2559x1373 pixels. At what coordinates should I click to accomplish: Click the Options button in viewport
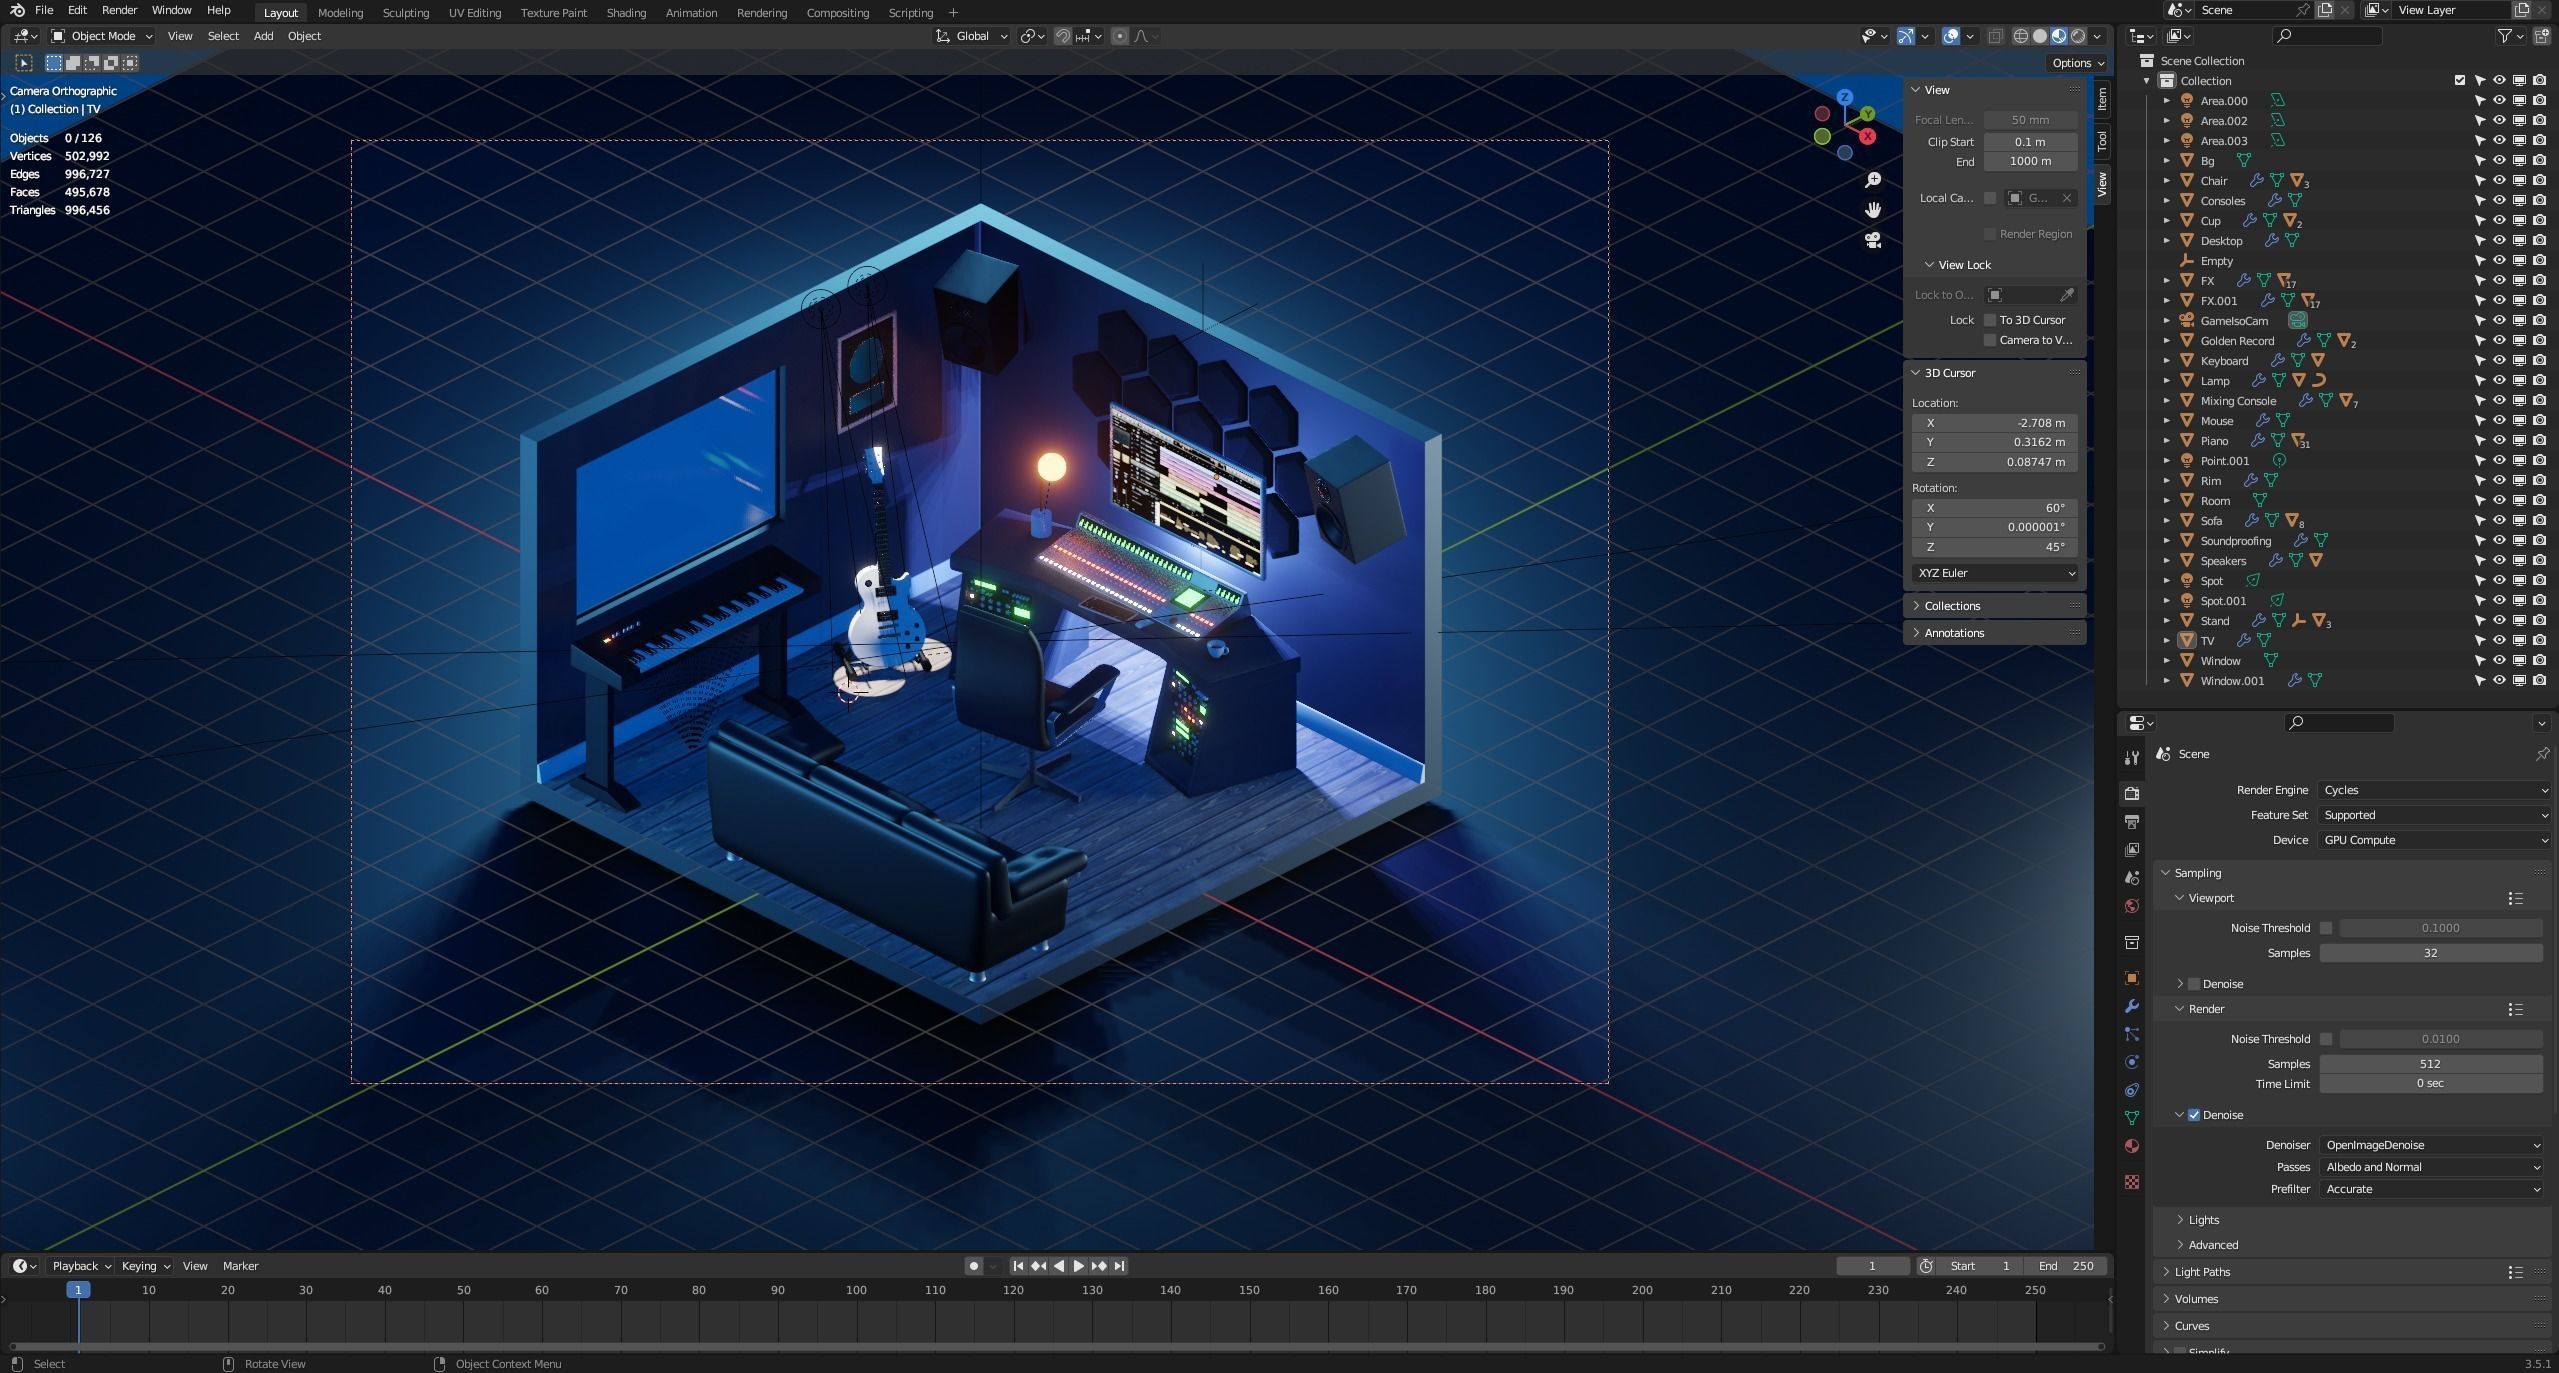pyautogui.click(x=2078, y=63)
